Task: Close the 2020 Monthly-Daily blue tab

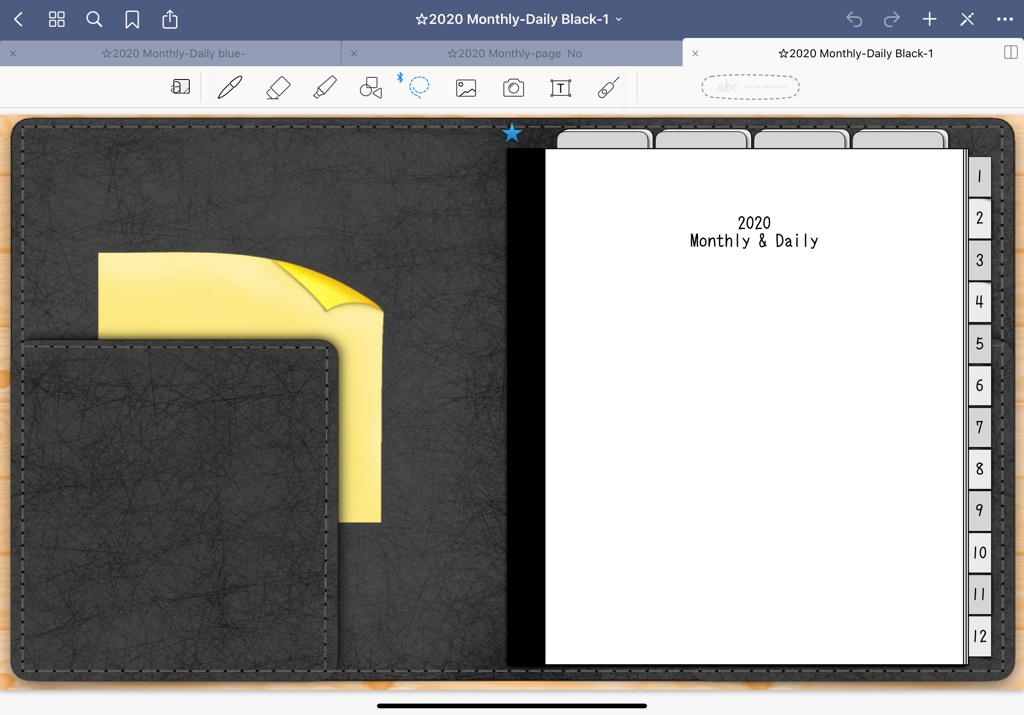Action: point(13,54)
